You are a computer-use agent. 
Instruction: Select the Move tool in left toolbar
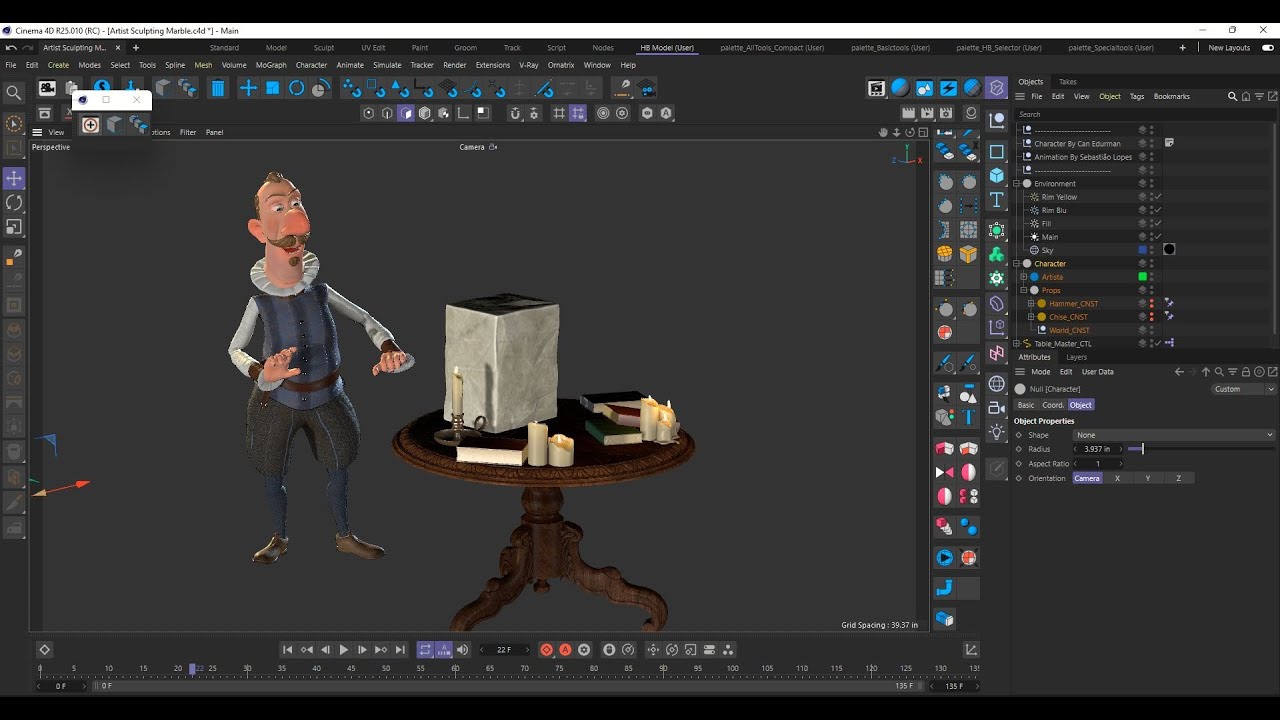click(x=14, y=178)
